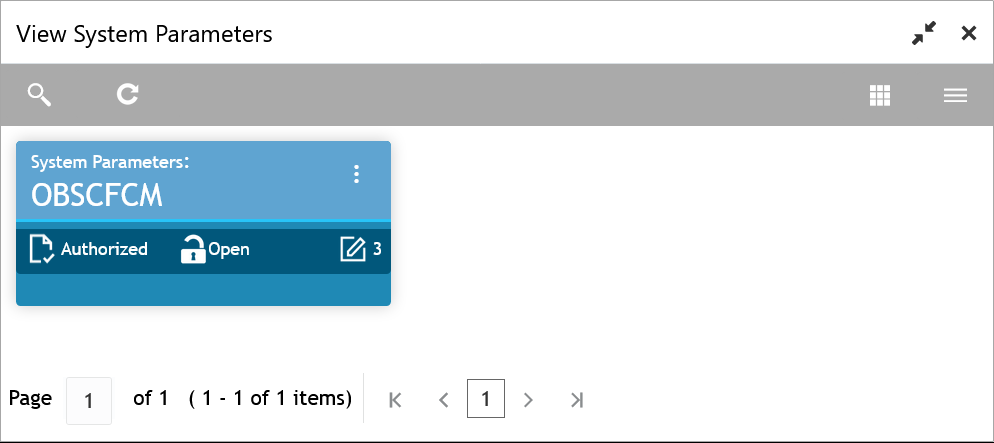Screen dimensions: 994x443
Task: Go to last page
Action: pyautogui.click(x=576, y=400)
